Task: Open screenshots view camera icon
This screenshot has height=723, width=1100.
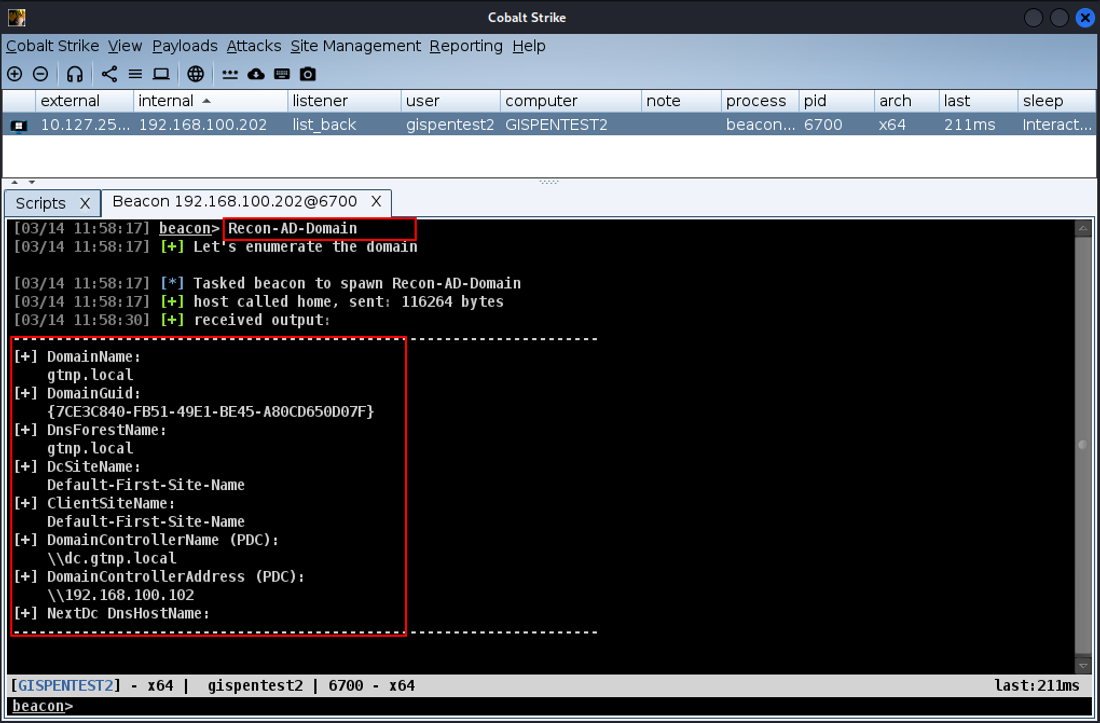Action: (308, 74)
